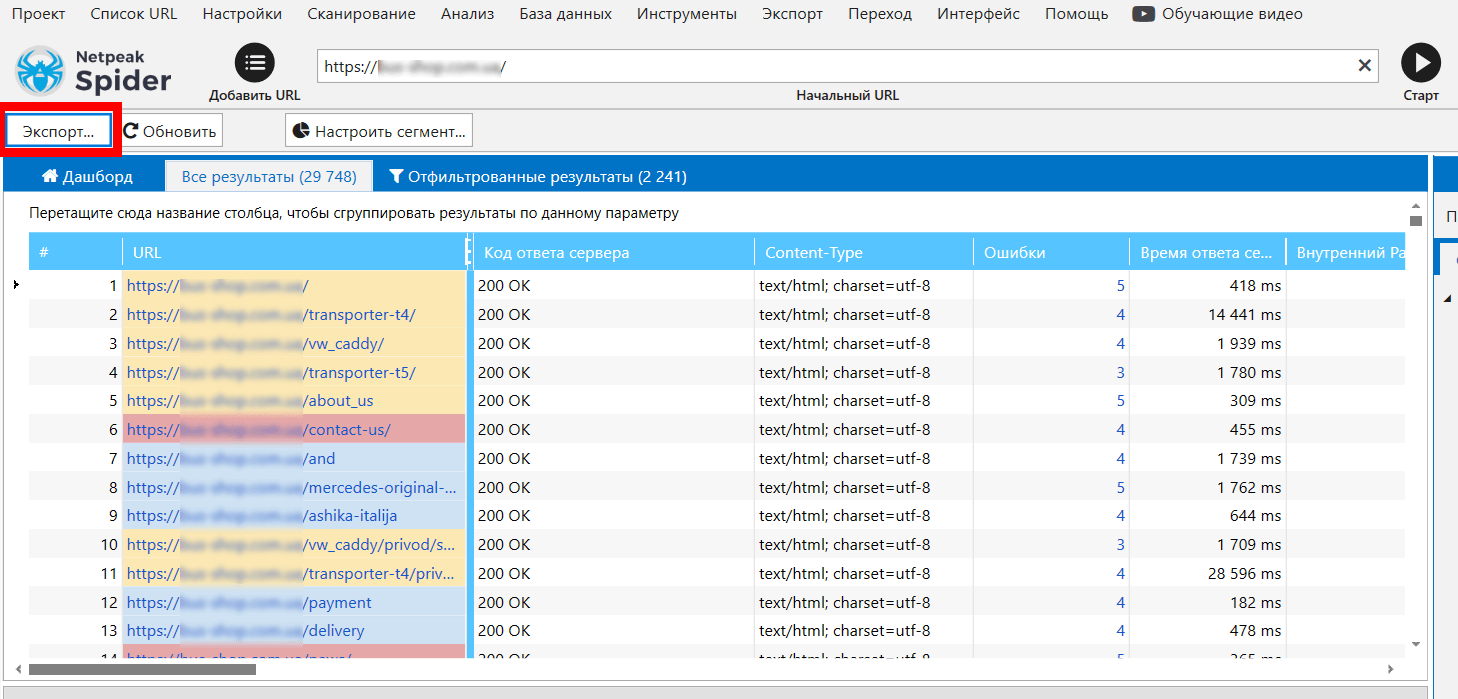Click the YouTube icon near Обучающие видео

pos(1142,14)
